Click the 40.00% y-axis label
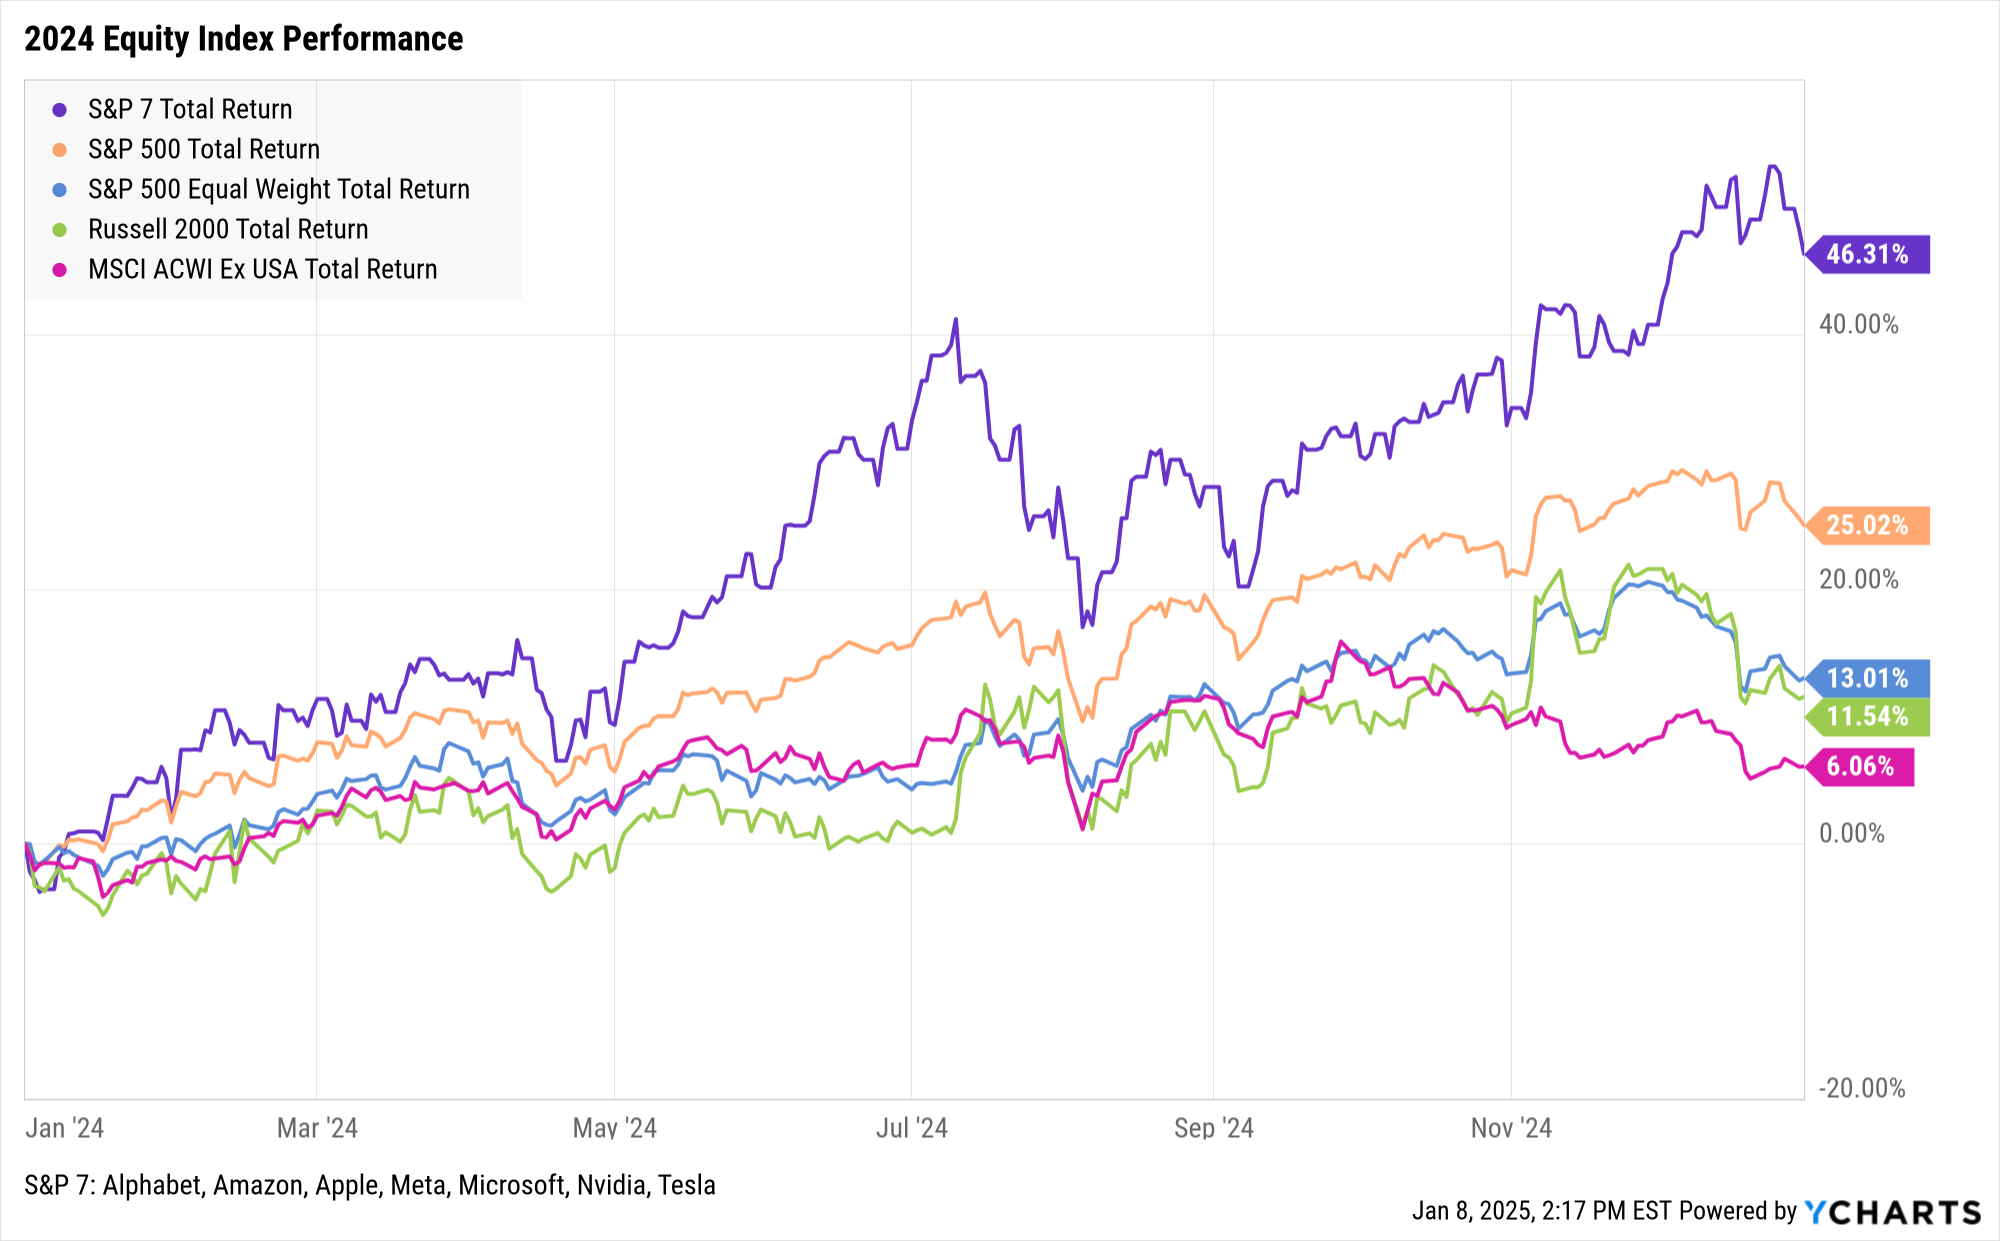2000x1241 pixels. (x=1858, y=324)
